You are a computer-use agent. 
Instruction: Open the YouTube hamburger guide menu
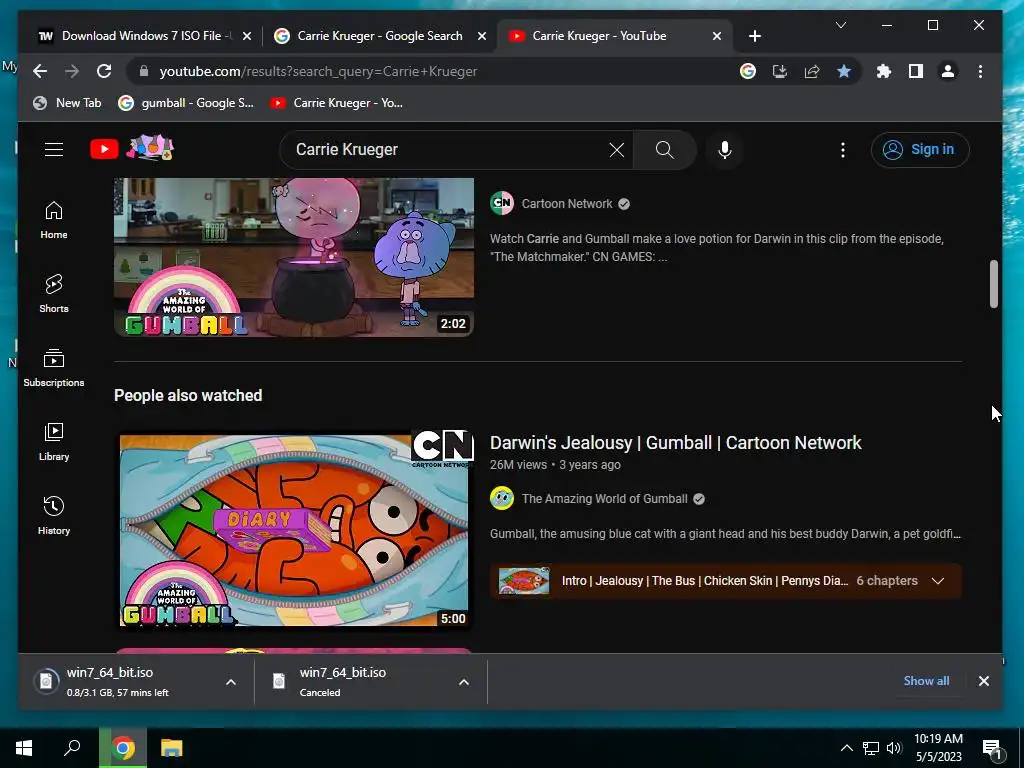[54, 150]
